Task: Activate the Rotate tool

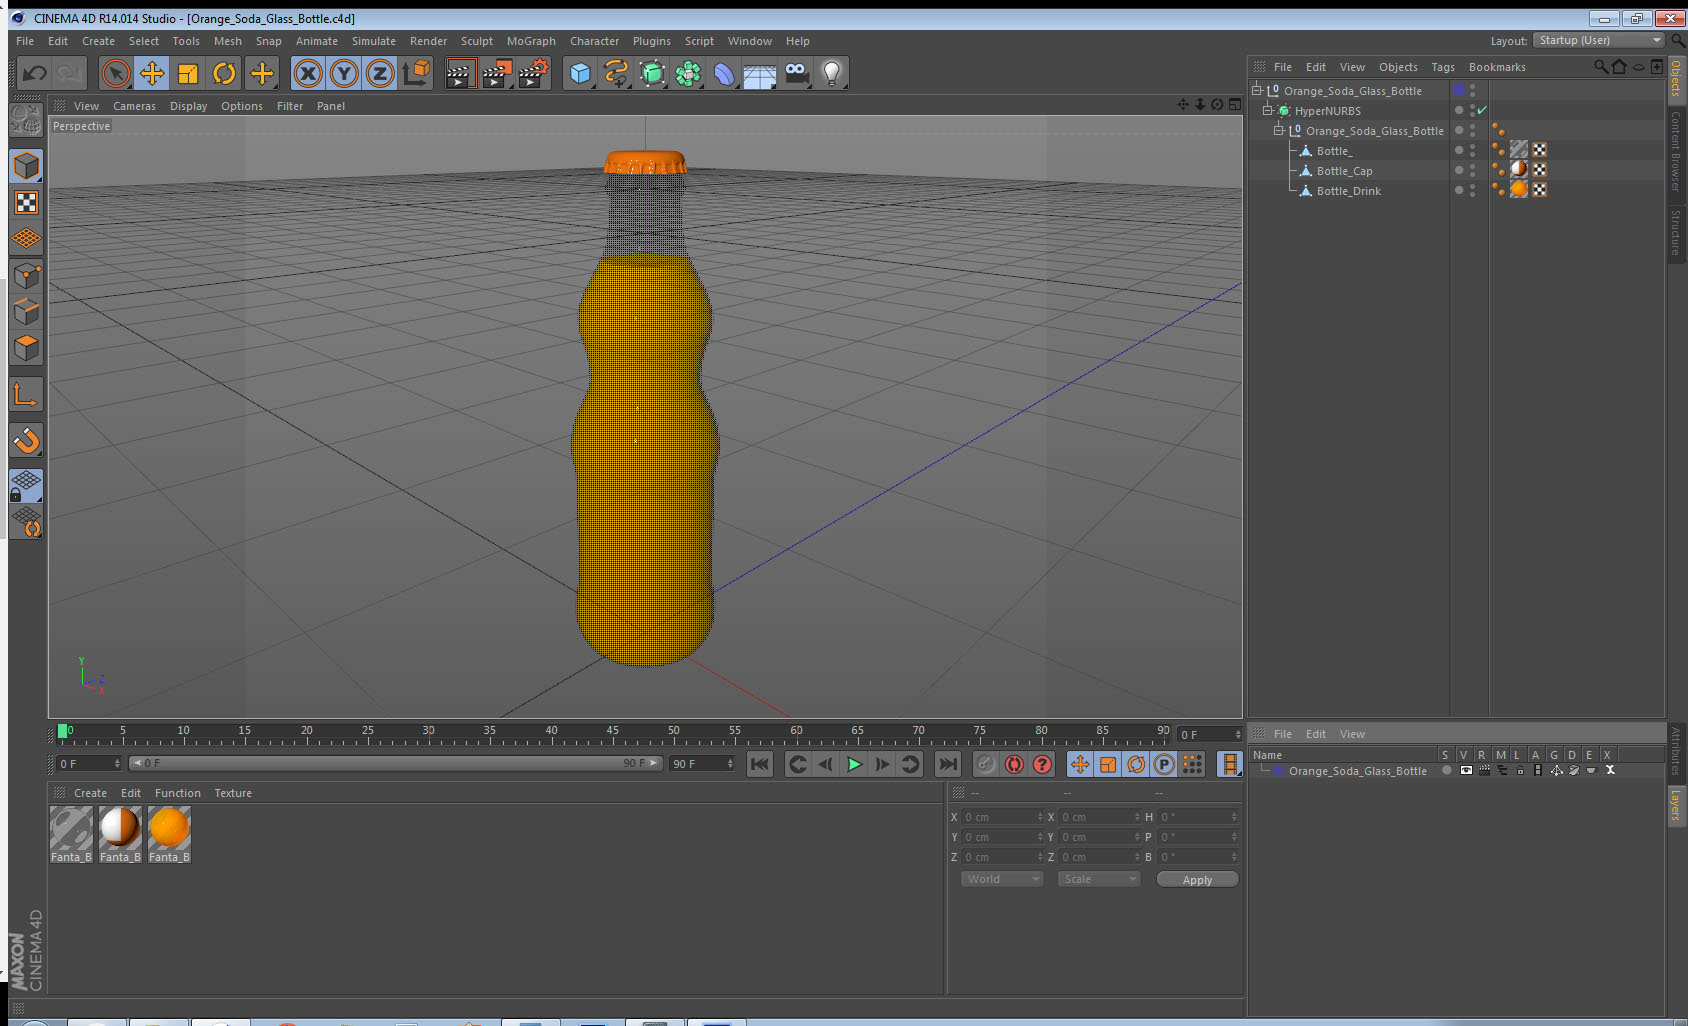Action: pos(224,73)
